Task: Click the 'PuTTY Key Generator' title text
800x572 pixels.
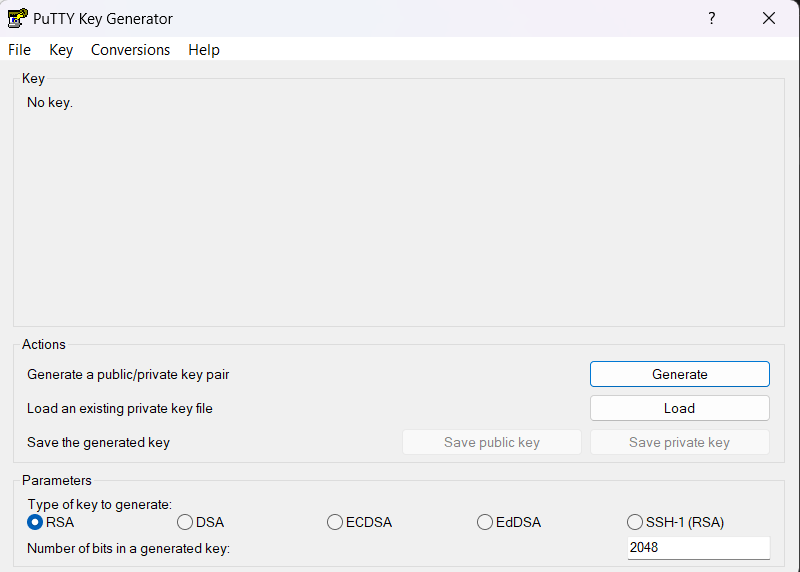Action: (103, 19)
